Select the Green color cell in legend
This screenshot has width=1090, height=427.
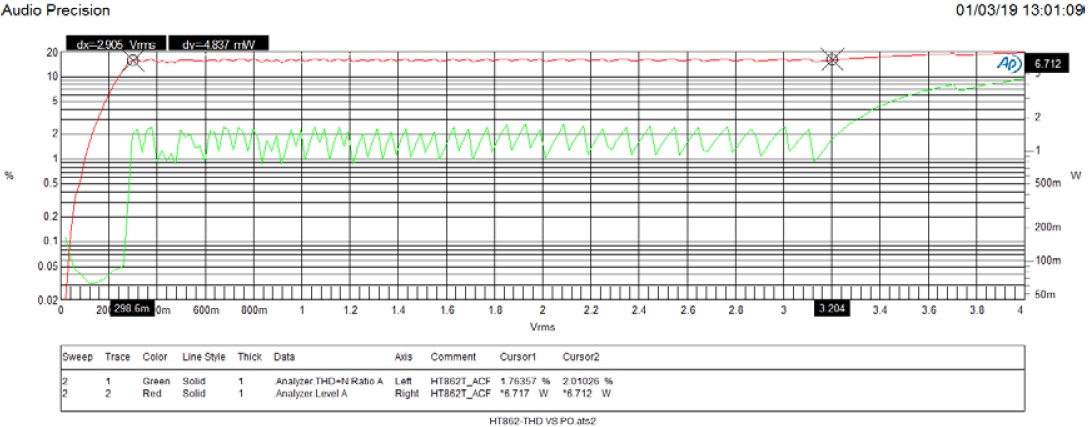tap(156, 381)
